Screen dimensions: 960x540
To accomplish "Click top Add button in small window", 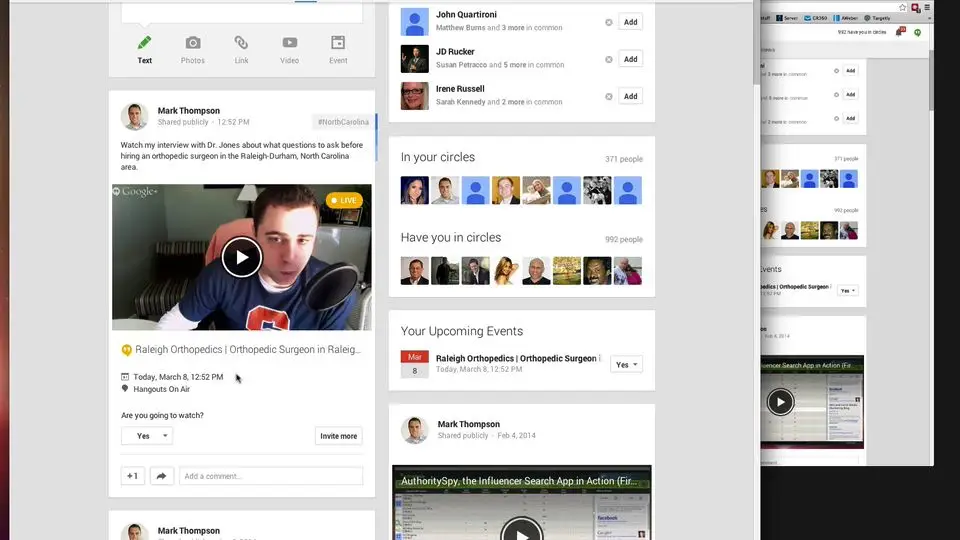I will pos(850,70).
